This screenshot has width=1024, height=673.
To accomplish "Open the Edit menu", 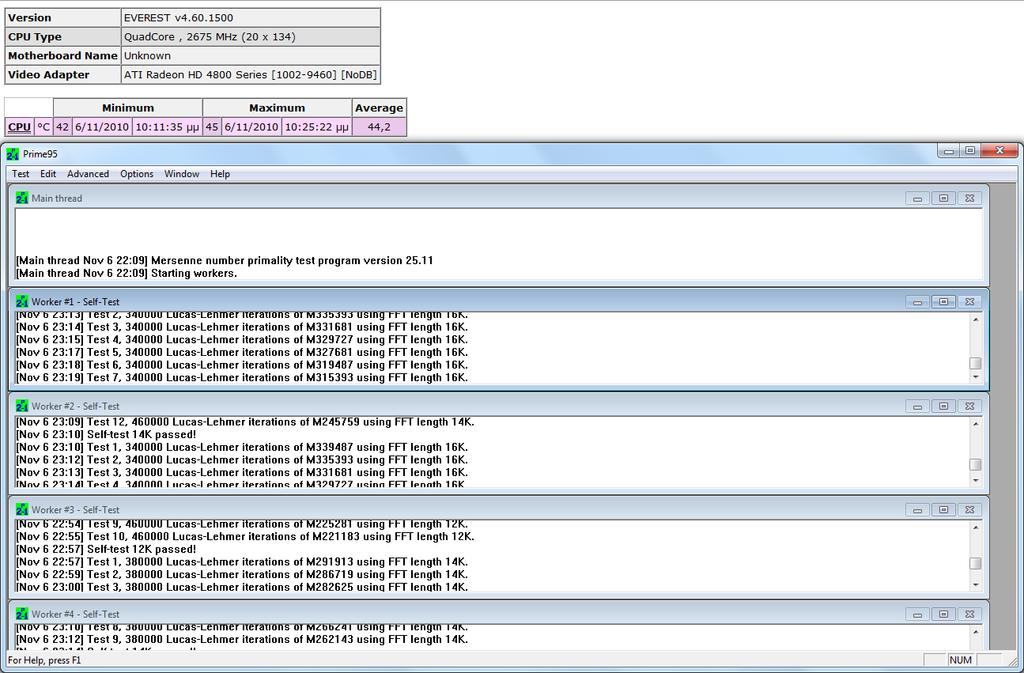I will pos(48,174).
